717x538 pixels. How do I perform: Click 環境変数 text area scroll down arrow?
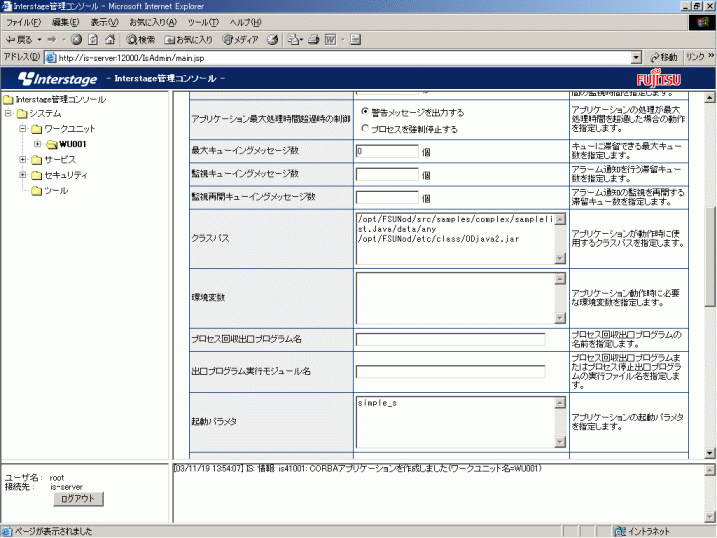pos(560,318)
